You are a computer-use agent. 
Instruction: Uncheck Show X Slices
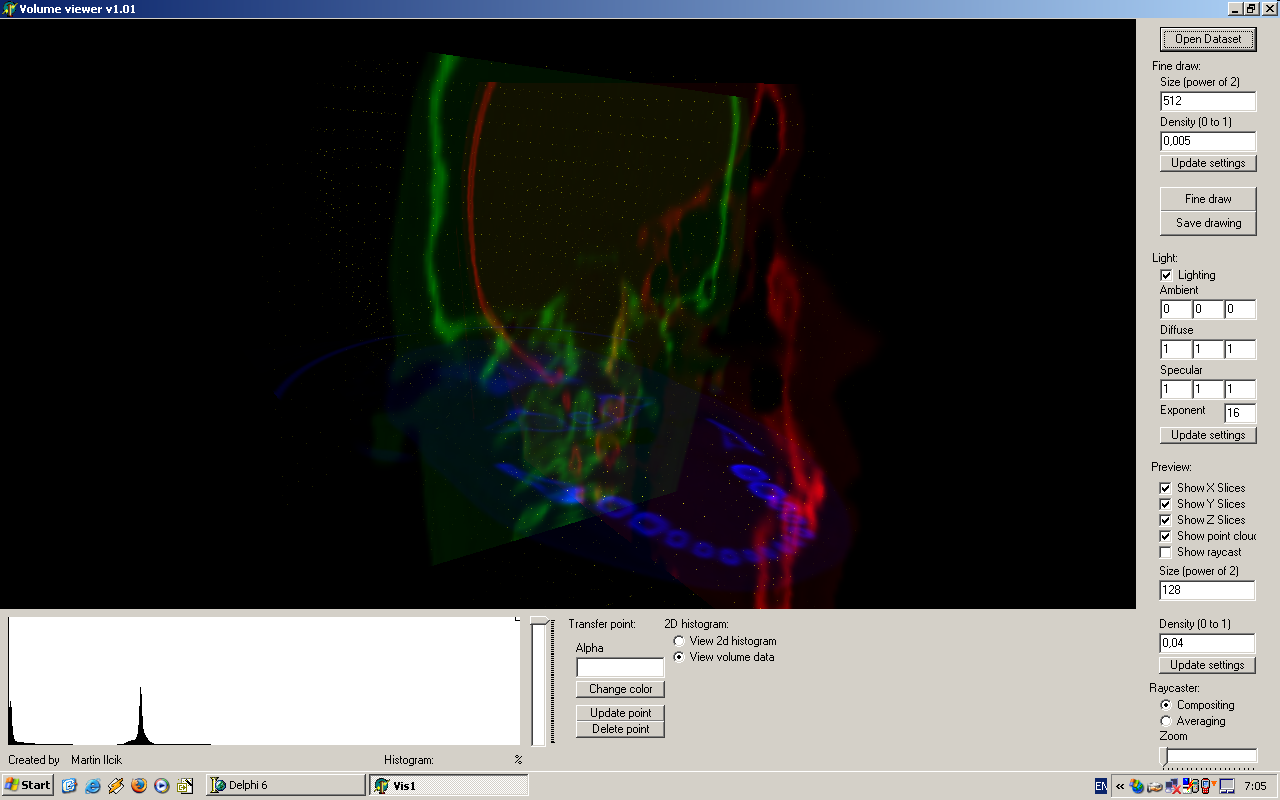[1166, 488]
